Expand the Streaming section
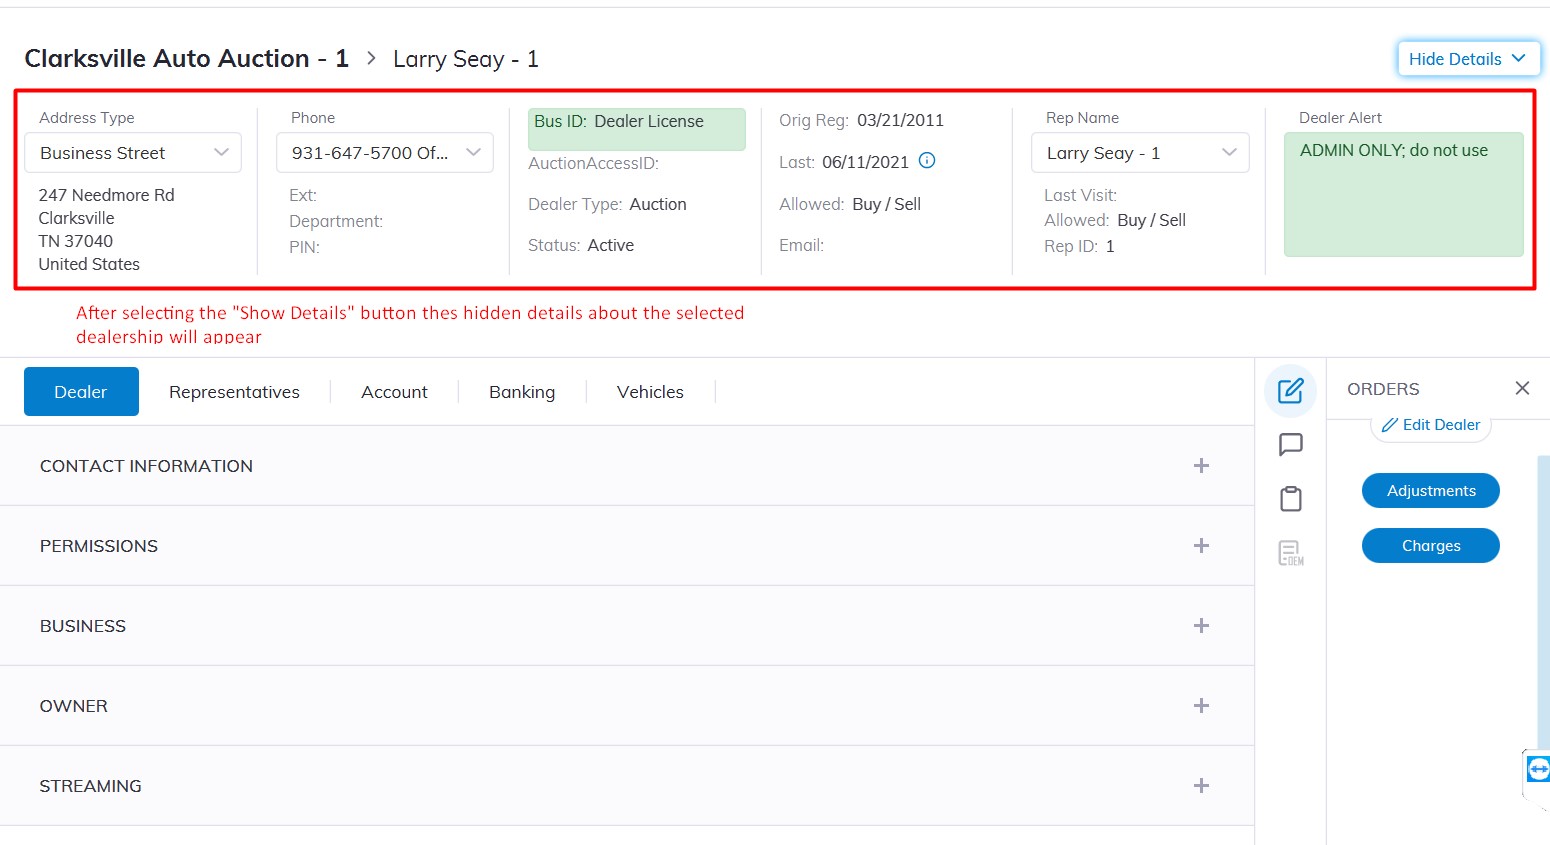This screenshot has height=845, width=1550. tap(1201, 786)
